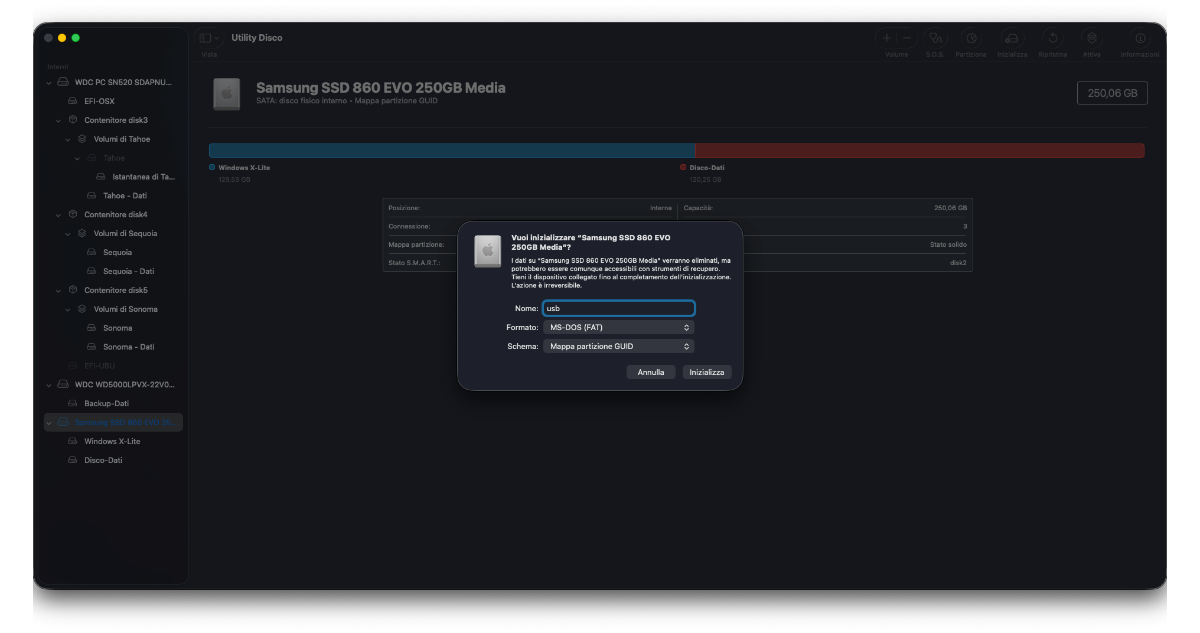Collapse the Volumi di Sonoma group
This screenshot has width=1200, height=633.
coord(68,310)
